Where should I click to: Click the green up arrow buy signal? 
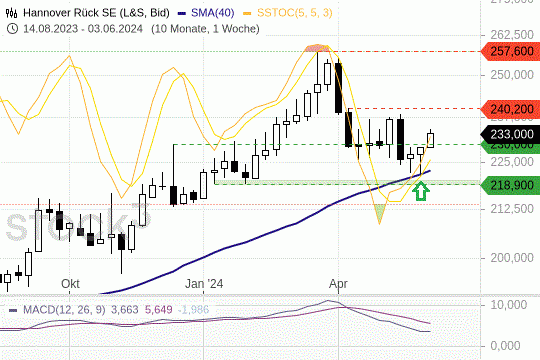421,192
